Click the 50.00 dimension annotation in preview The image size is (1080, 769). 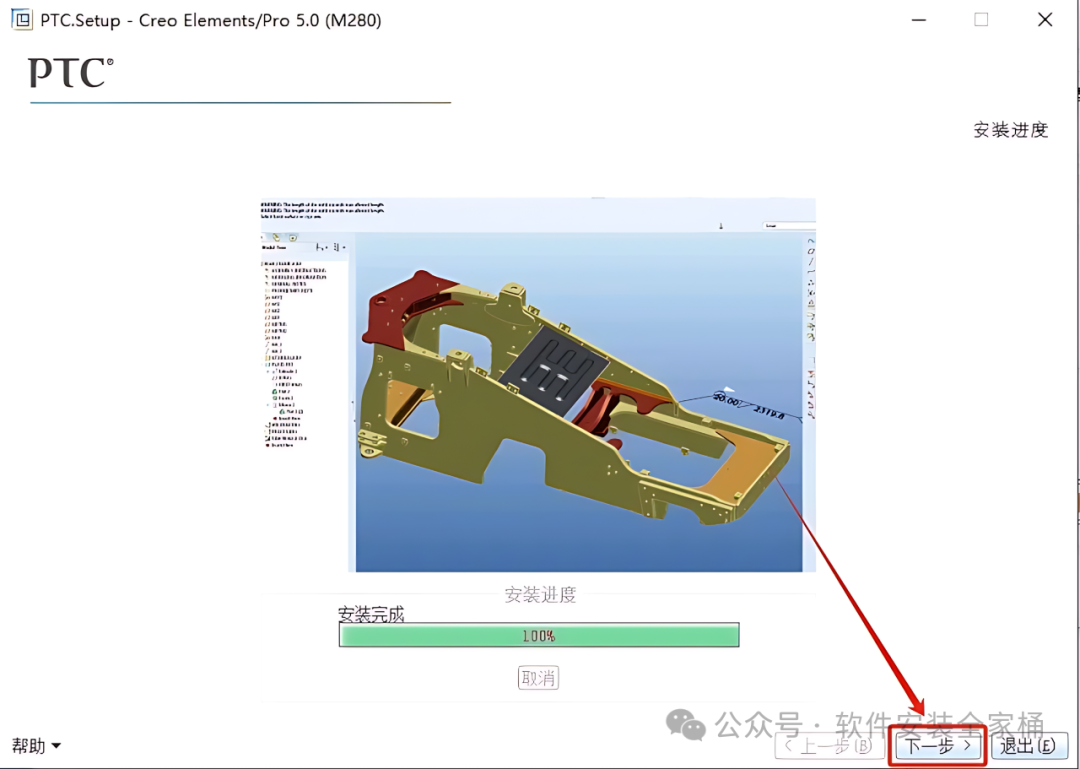click(725, 399)
